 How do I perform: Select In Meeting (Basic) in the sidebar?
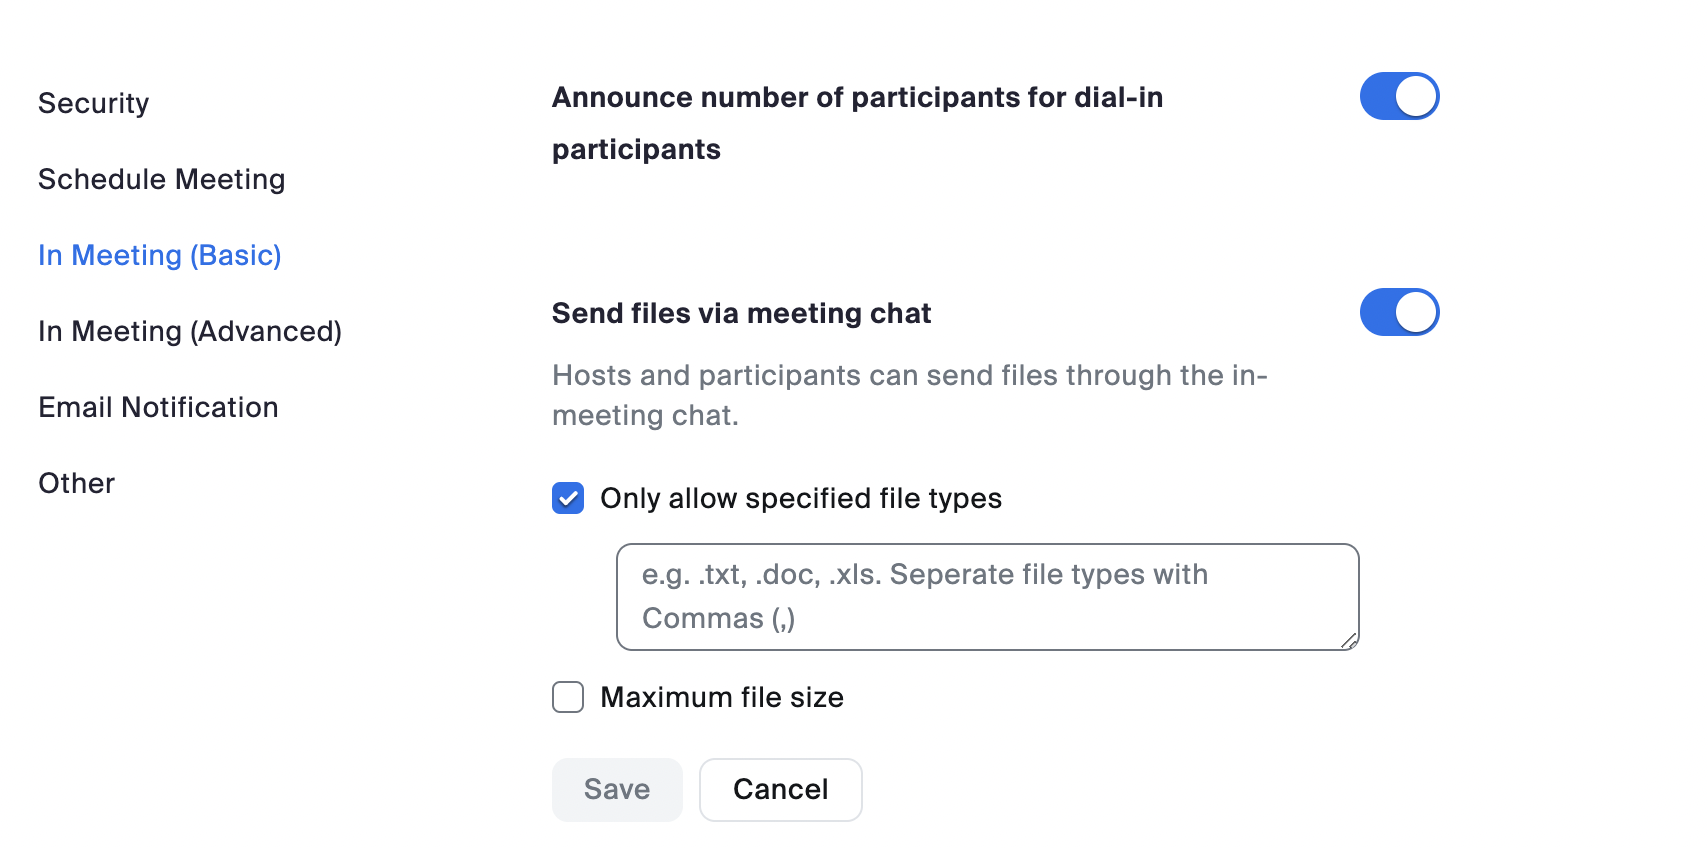tap(160, 255)
